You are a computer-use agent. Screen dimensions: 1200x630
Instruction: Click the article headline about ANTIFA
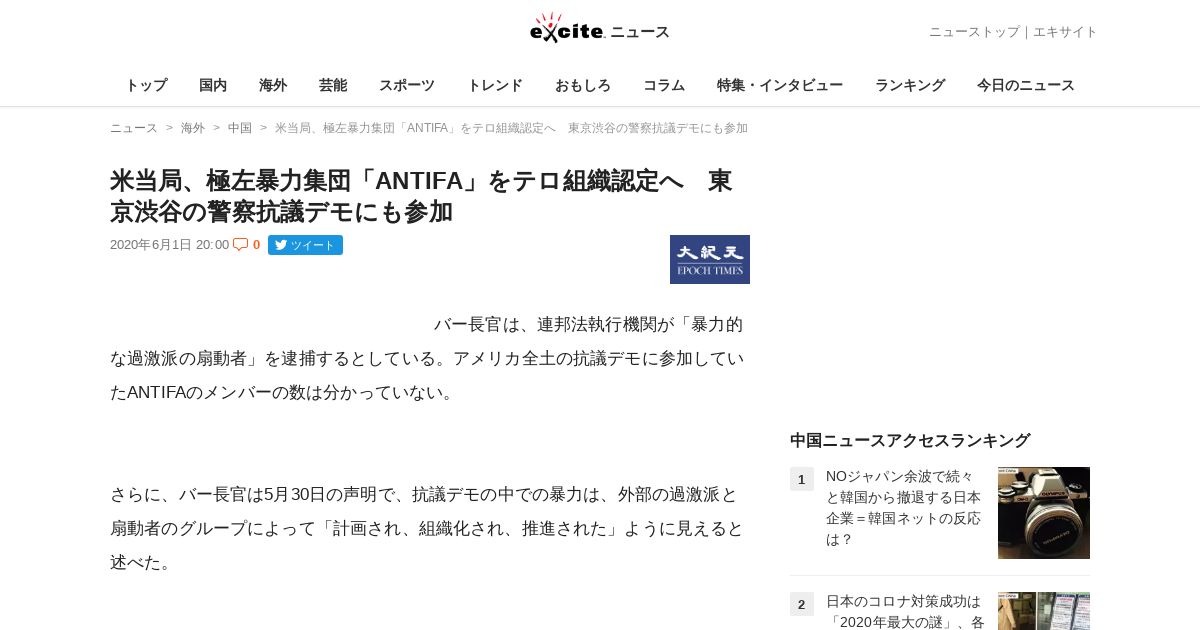click(x=421, y=196)
